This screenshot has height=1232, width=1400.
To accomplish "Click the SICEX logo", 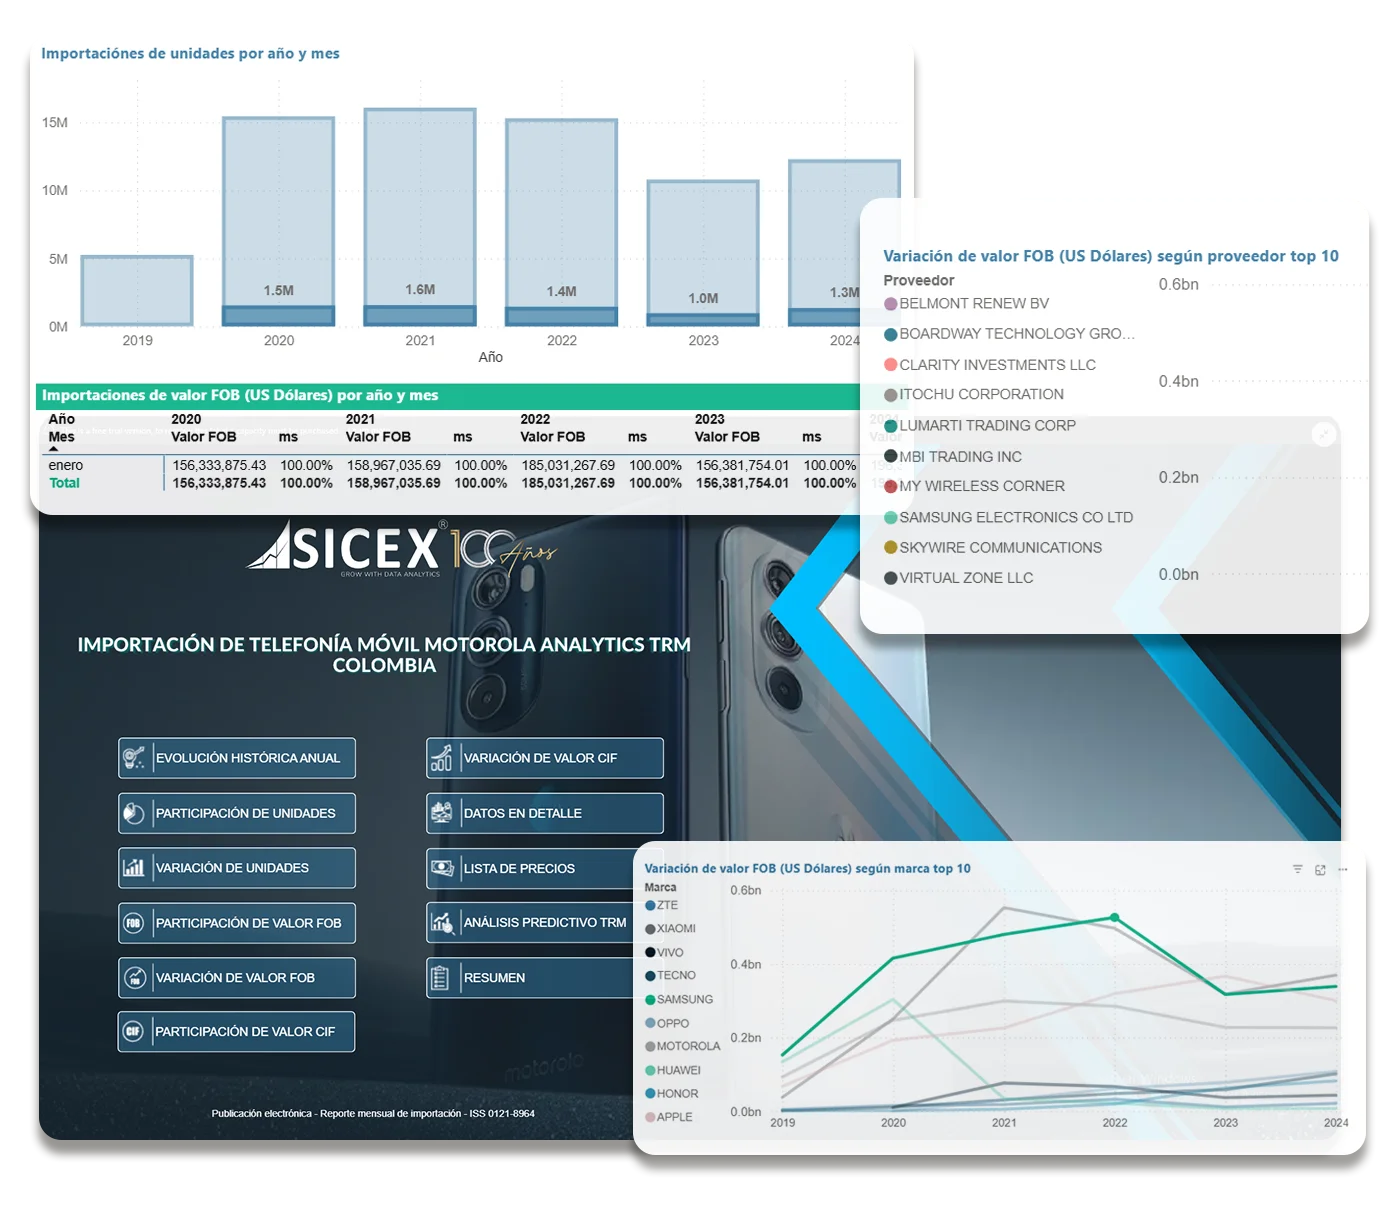I will (343, 547).
